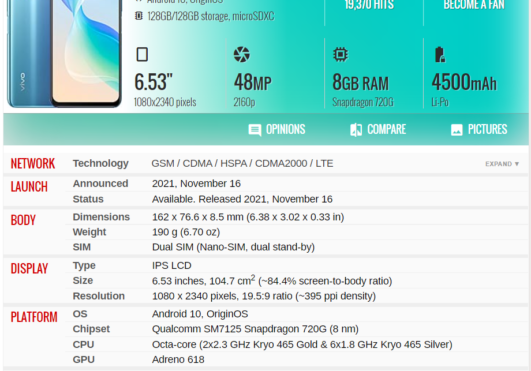This screenshot has height=371, width=531.
Task: Click the hits popularity counter
Action: coord(369,5)
